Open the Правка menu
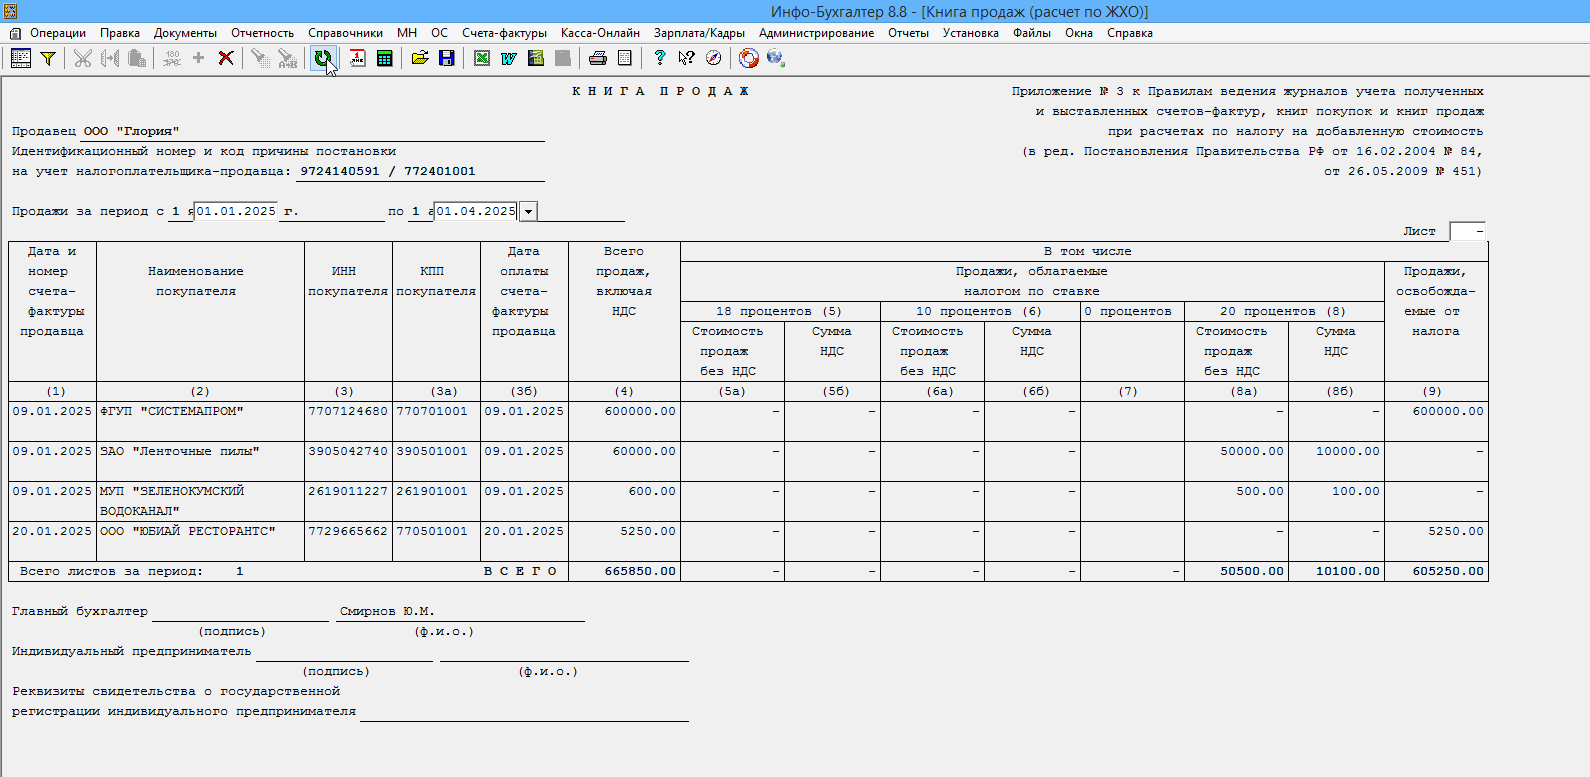Image resolution: width=1590 pixels, height=777 pixels. tap(120, 33)
